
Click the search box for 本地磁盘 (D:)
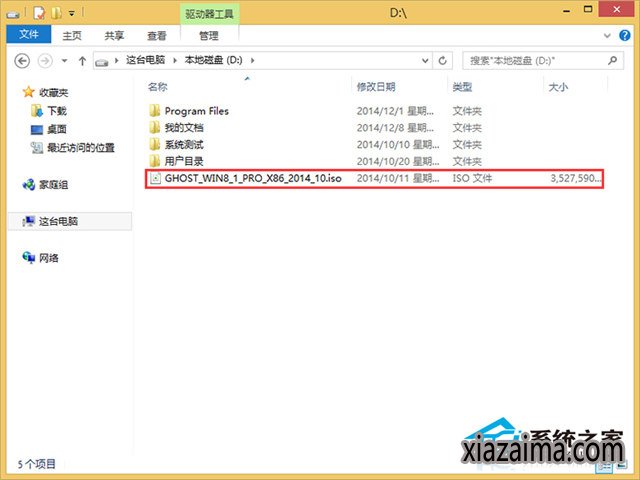point(543,61)
